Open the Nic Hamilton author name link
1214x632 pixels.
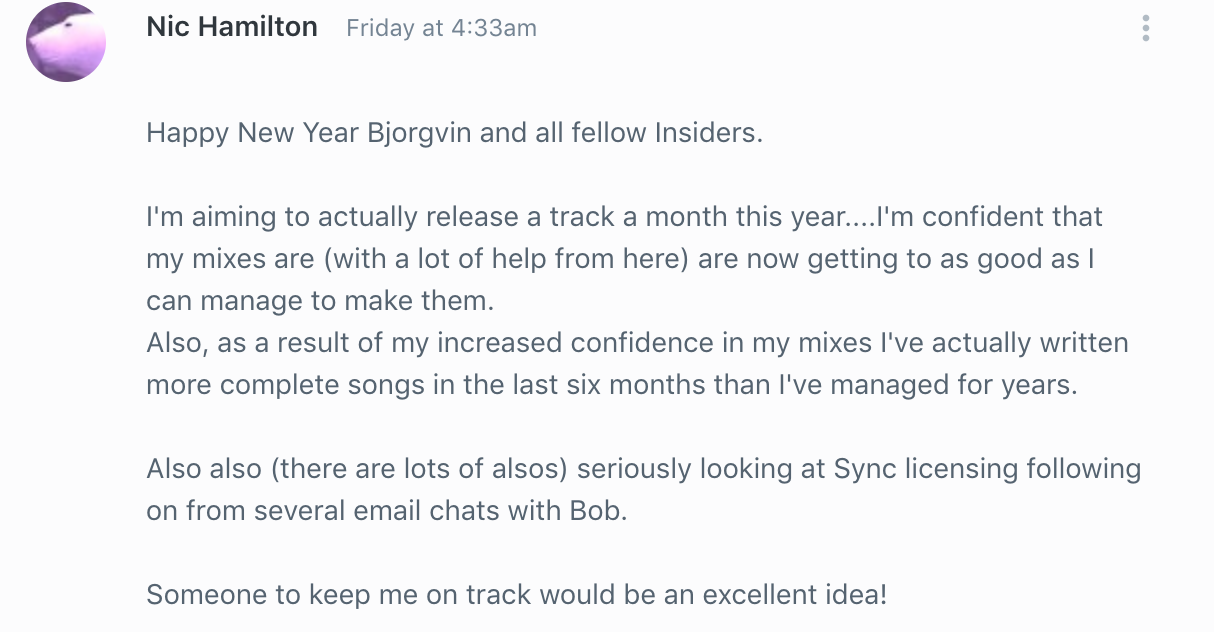[232, 27]
